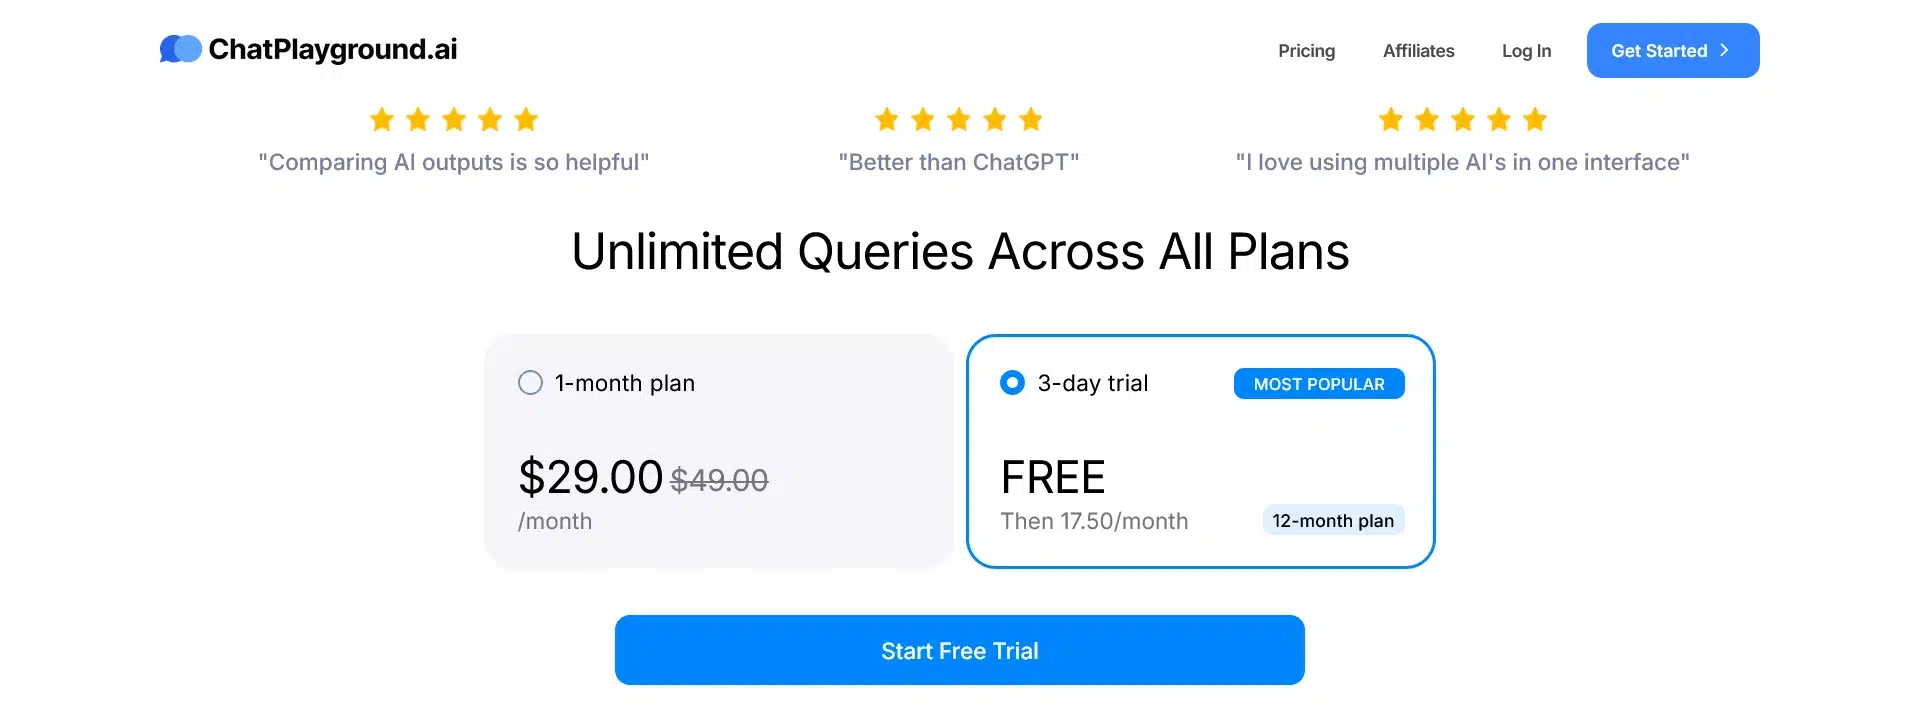The height and width of the screenshot is (723, 1920).
Task: Click the first gold star under the logo
Action: tap(381, 119)
